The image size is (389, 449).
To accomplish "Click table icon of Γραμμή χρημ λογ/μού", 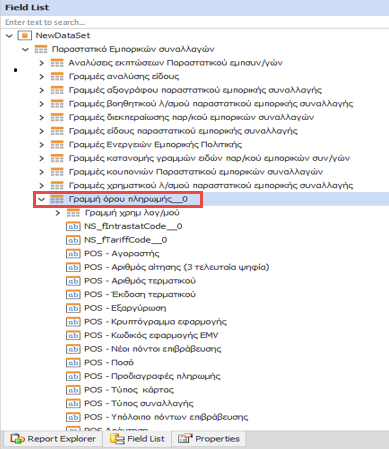I will pos(73,213).
